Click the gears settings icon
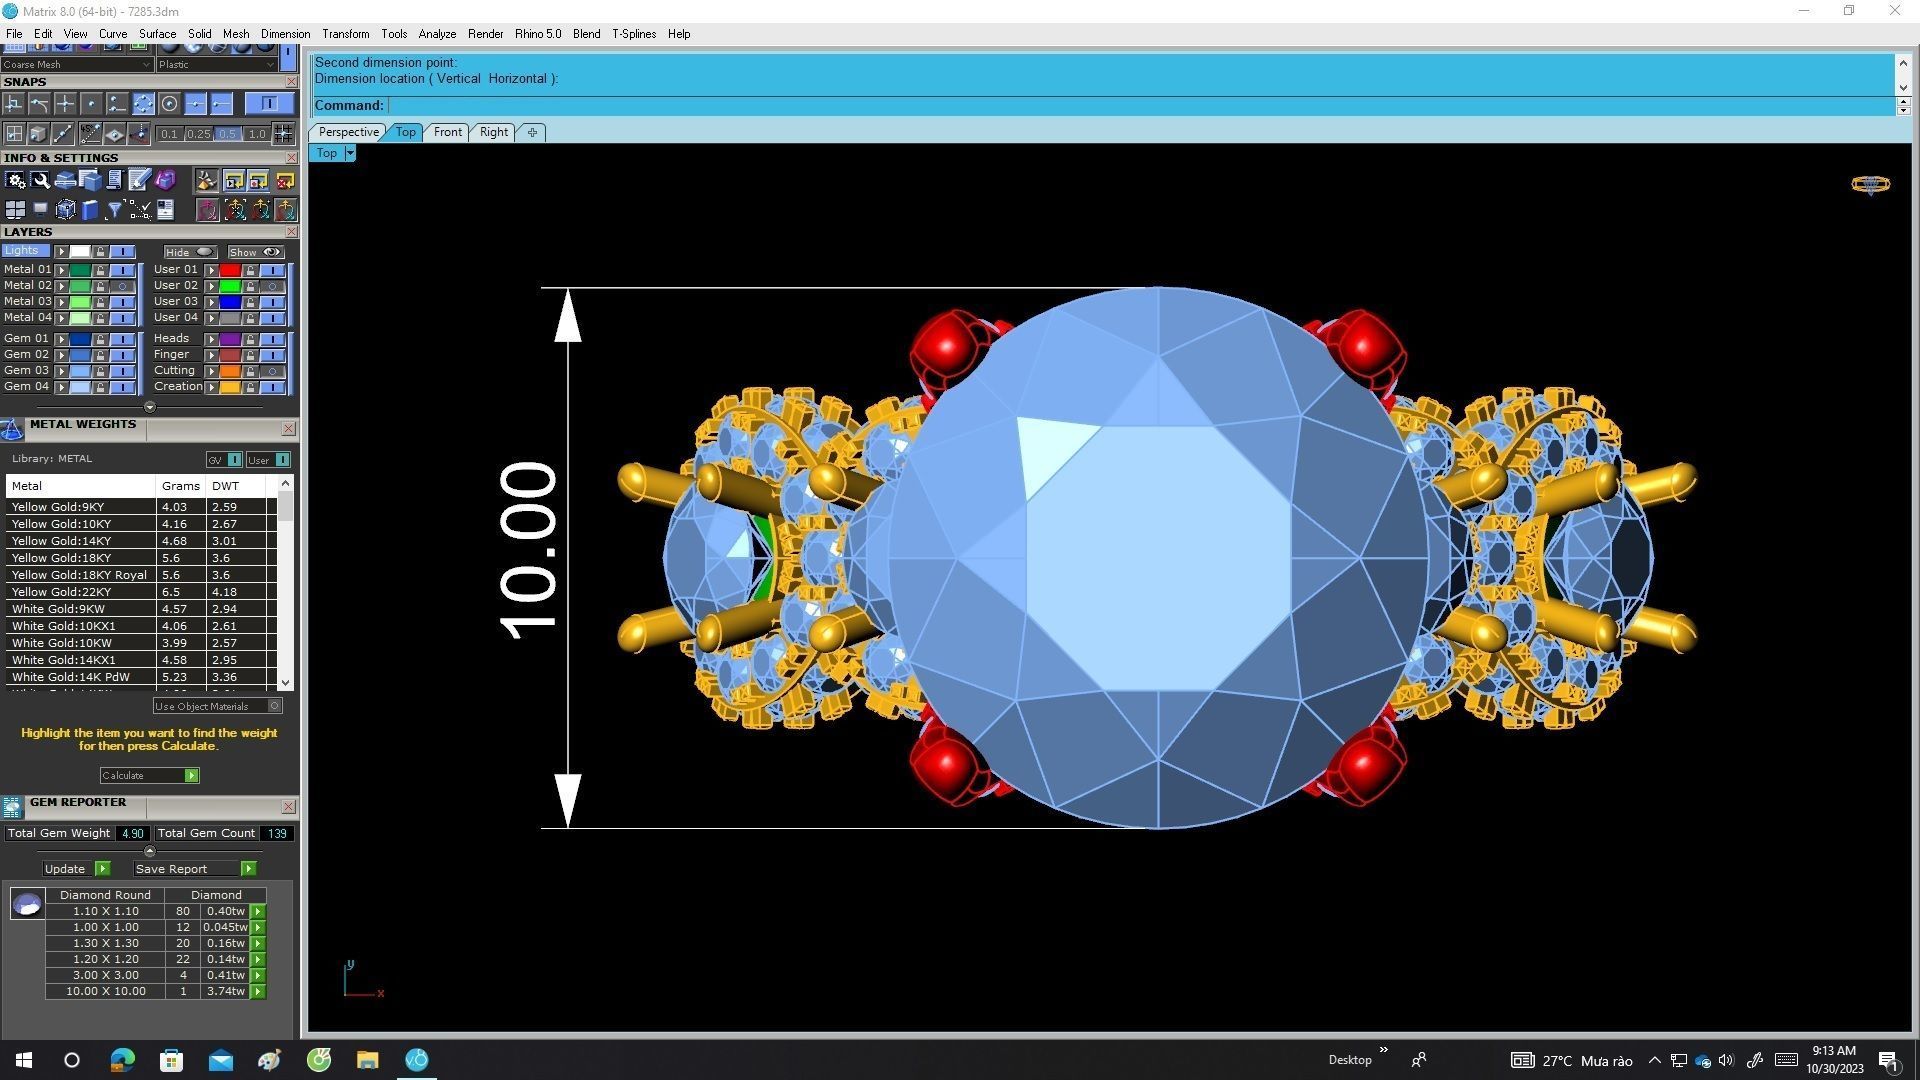 15,180
